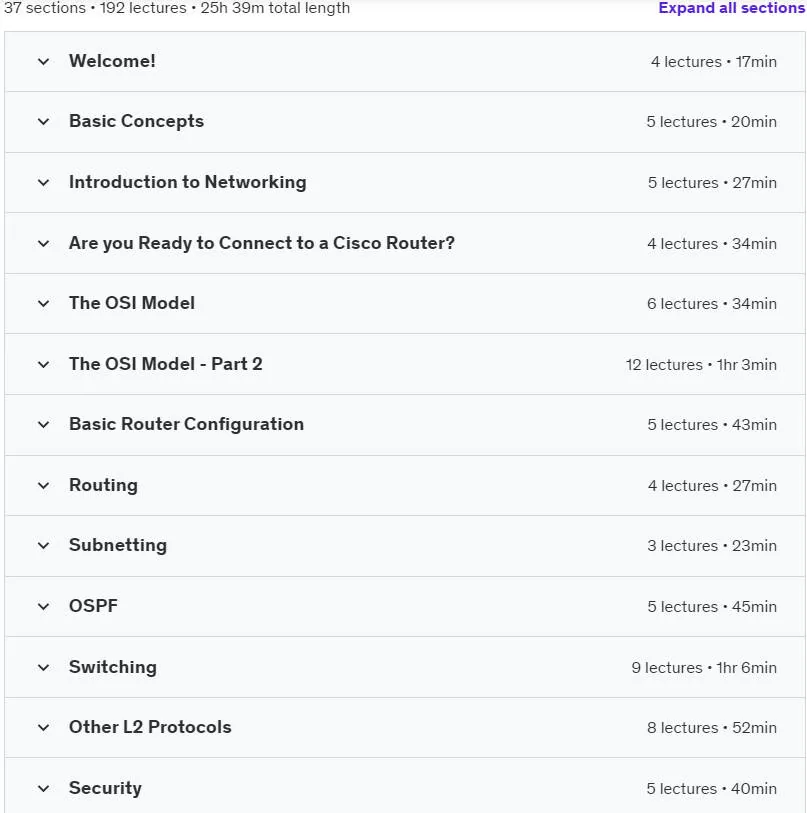Expand the Other L2 Protocols chevron
The height and width of the screenshot is (813, 807).
pyautogui.click(x=44, y=727)
